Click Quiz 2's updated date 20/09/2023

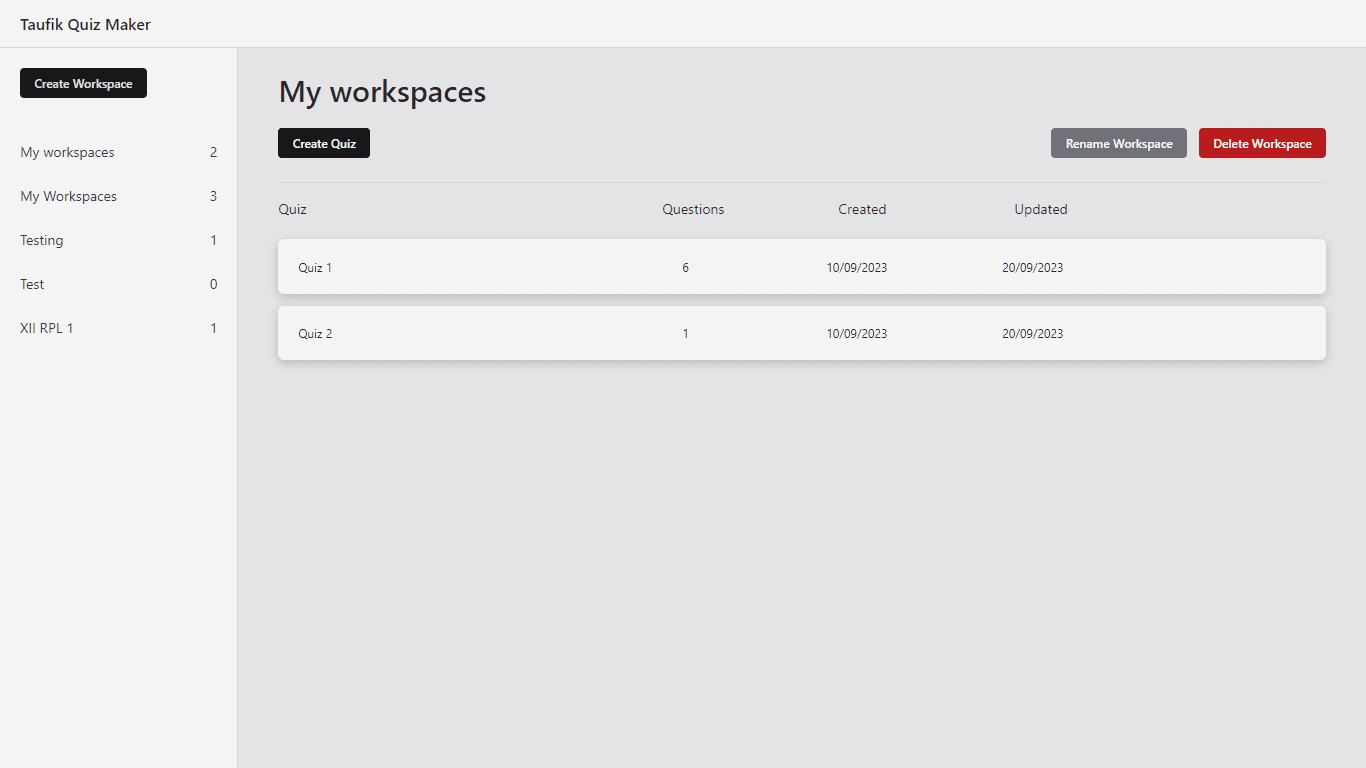pyautogui.click(x=1032, y=333)
